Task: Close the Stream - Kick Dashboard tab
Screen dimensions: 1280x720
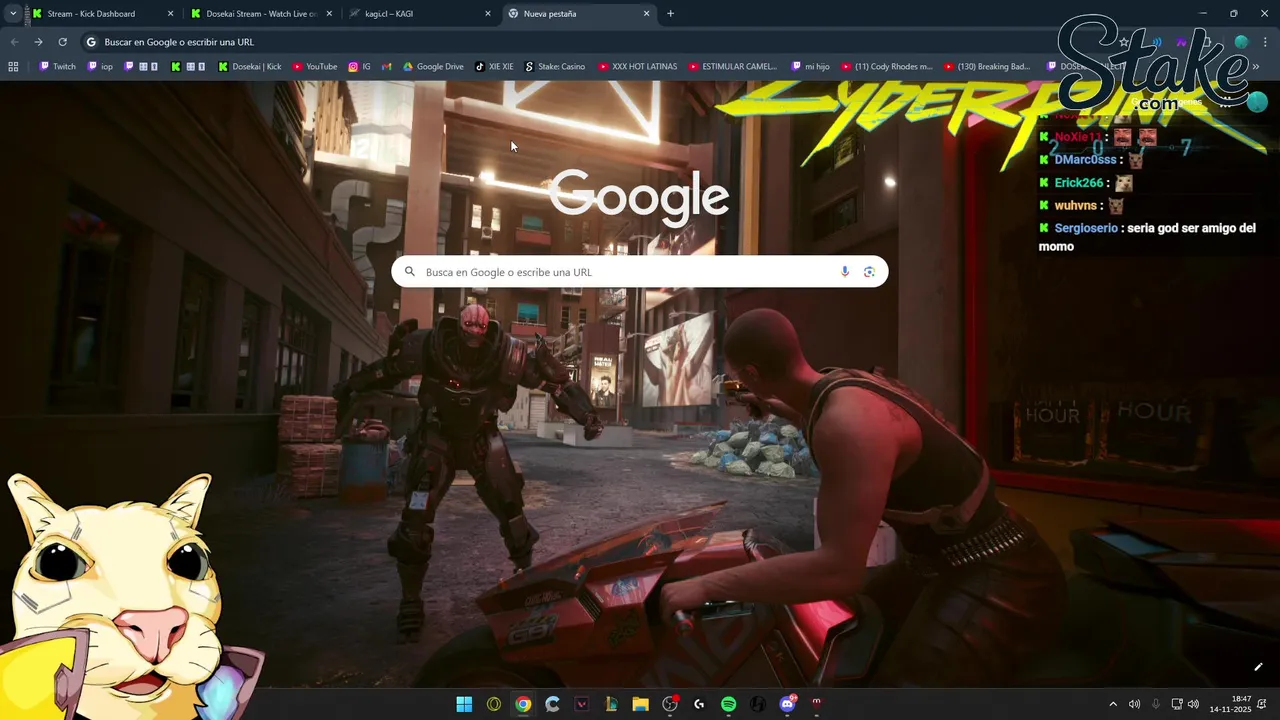Action: (170, 14)
